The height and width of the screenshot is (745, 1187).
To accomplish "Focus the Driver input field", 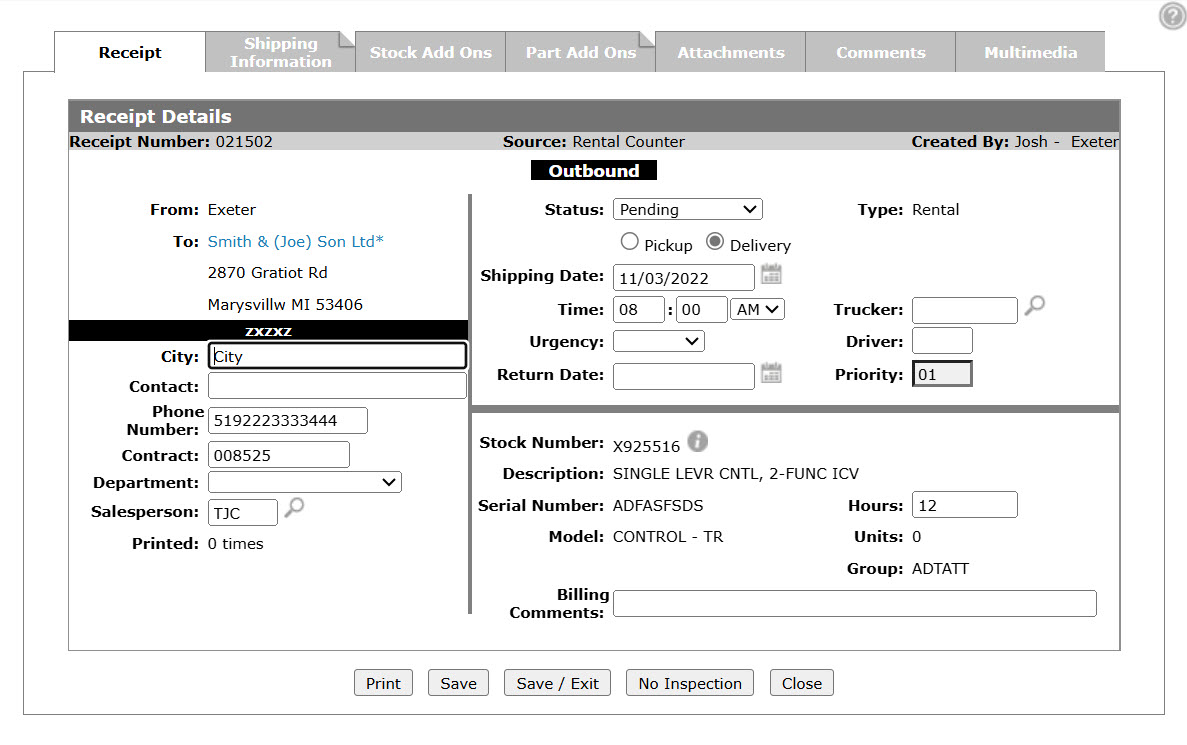I will tap(942, 341).
